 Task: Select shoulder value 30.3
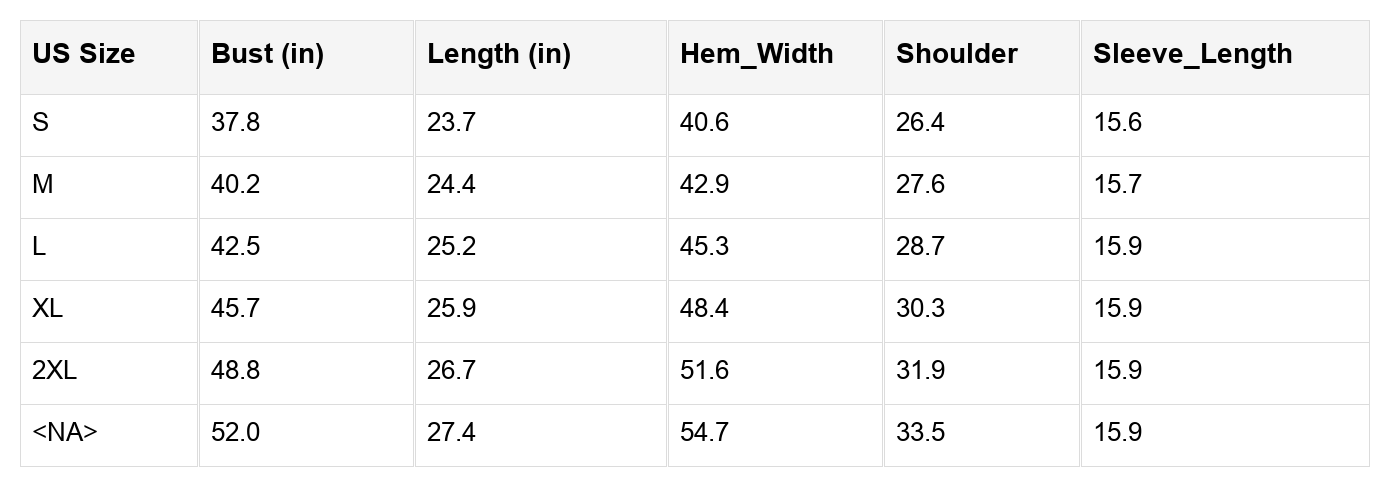(920, 309)
